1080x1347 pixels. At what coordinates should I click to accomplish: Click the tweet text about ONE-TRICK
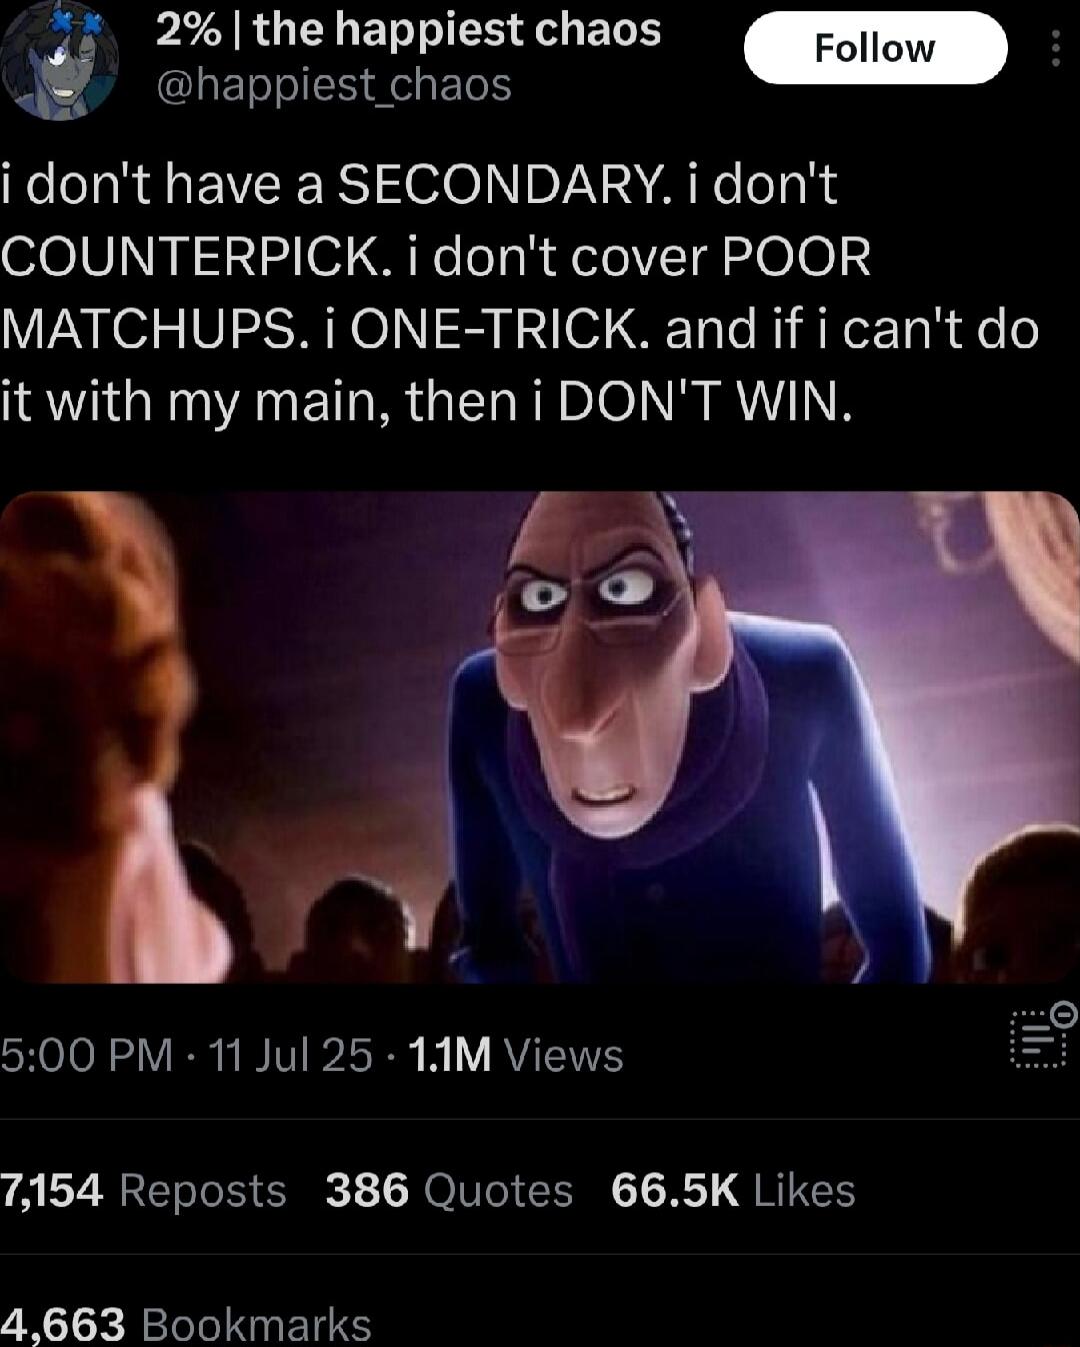(x=520, y=293)
